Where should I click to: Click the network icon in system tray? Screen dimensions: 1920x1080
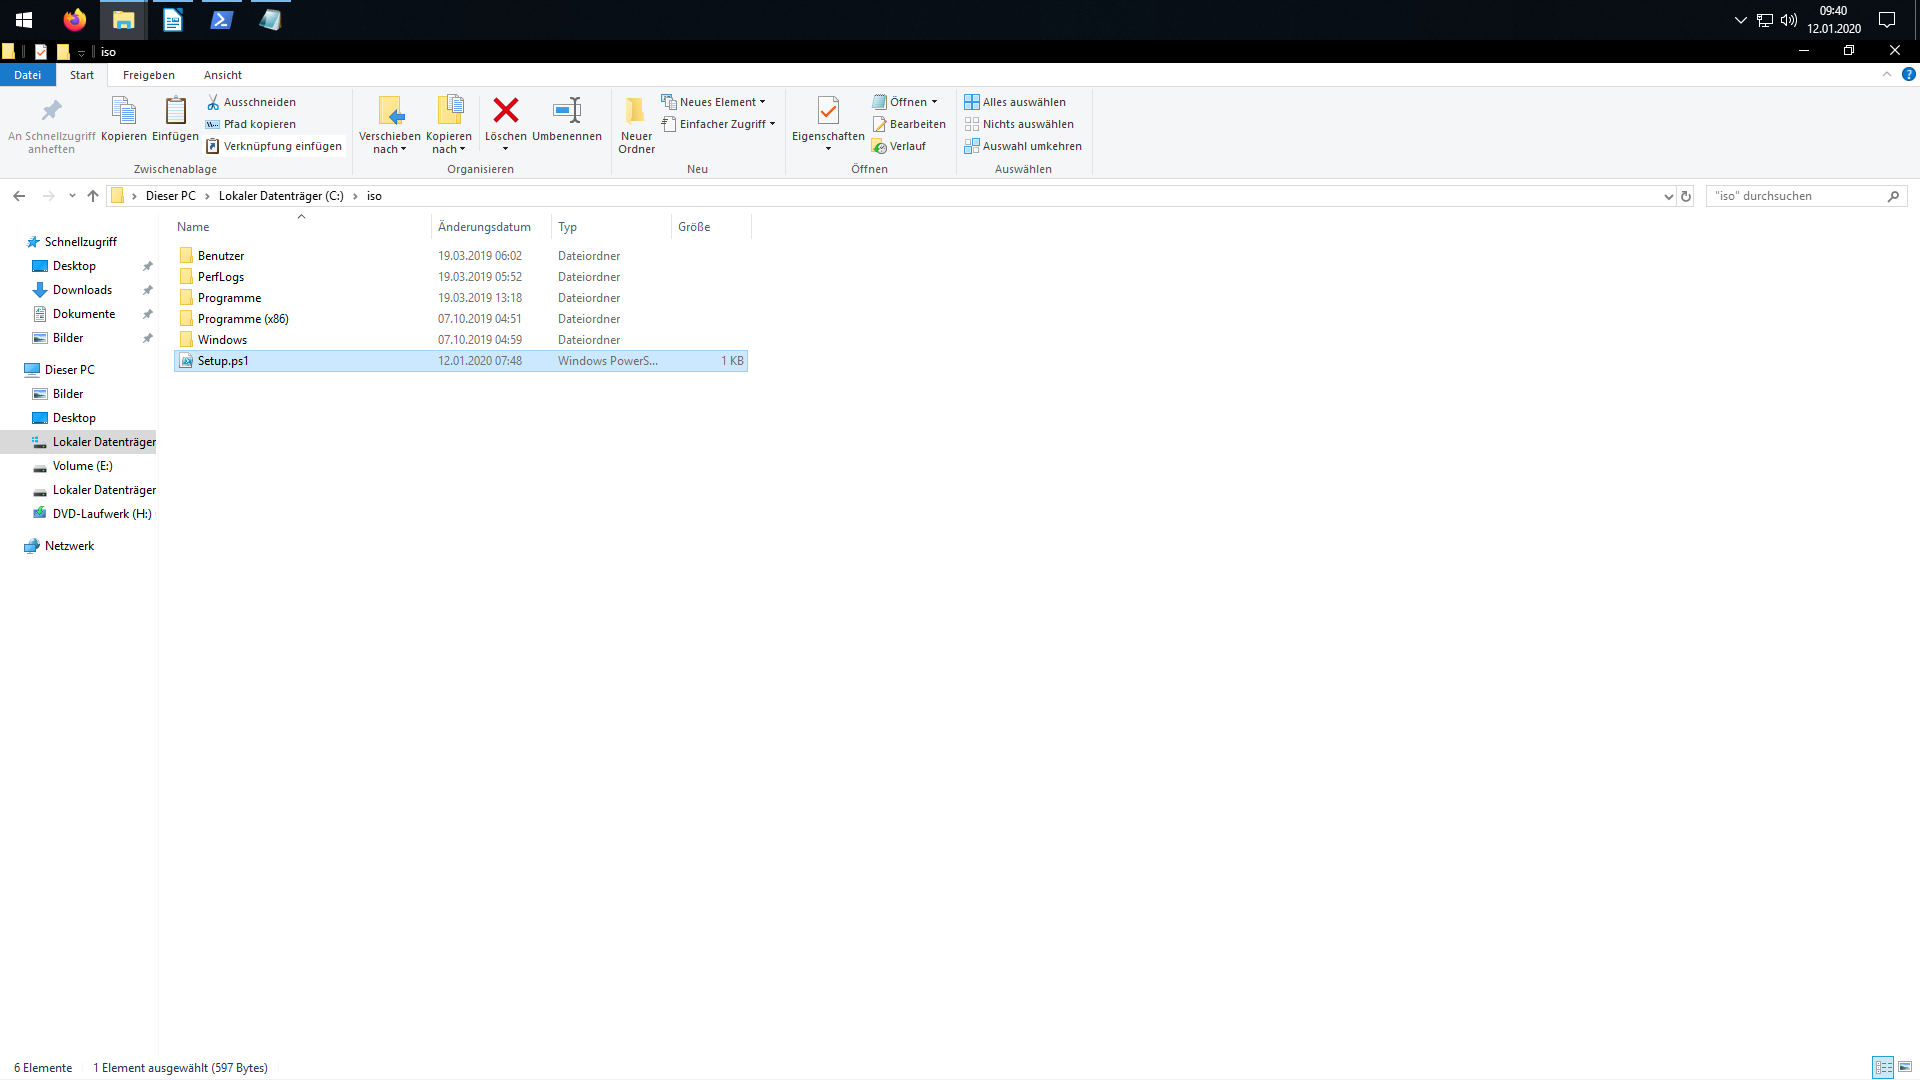[x=1765, y=20]
